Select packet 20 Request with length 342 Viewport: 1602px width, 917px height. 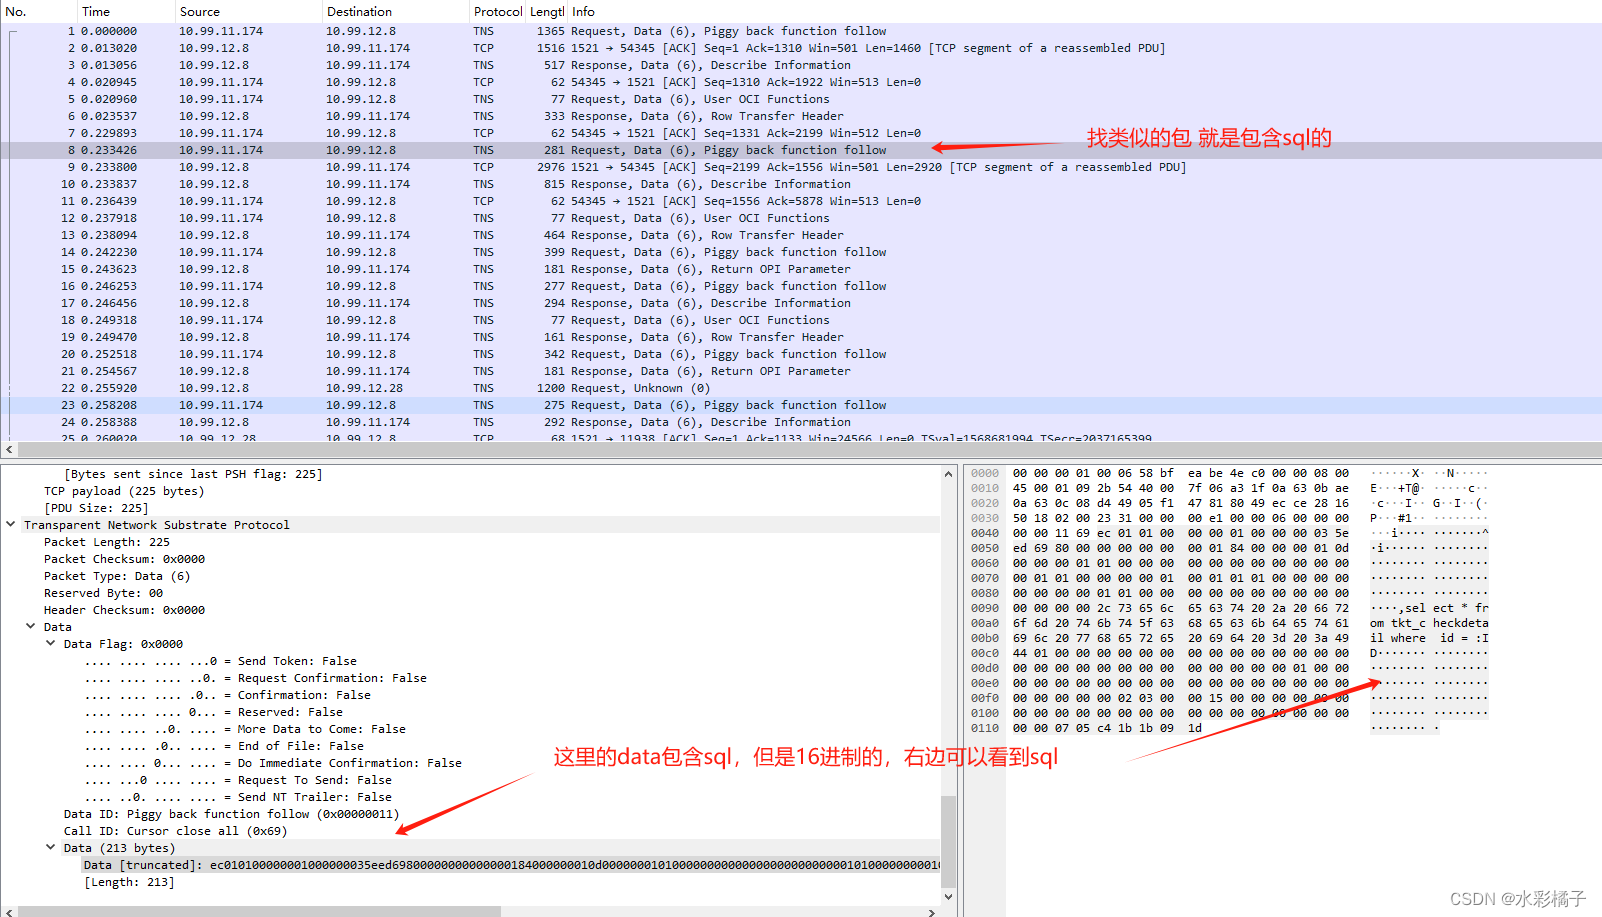801,354
